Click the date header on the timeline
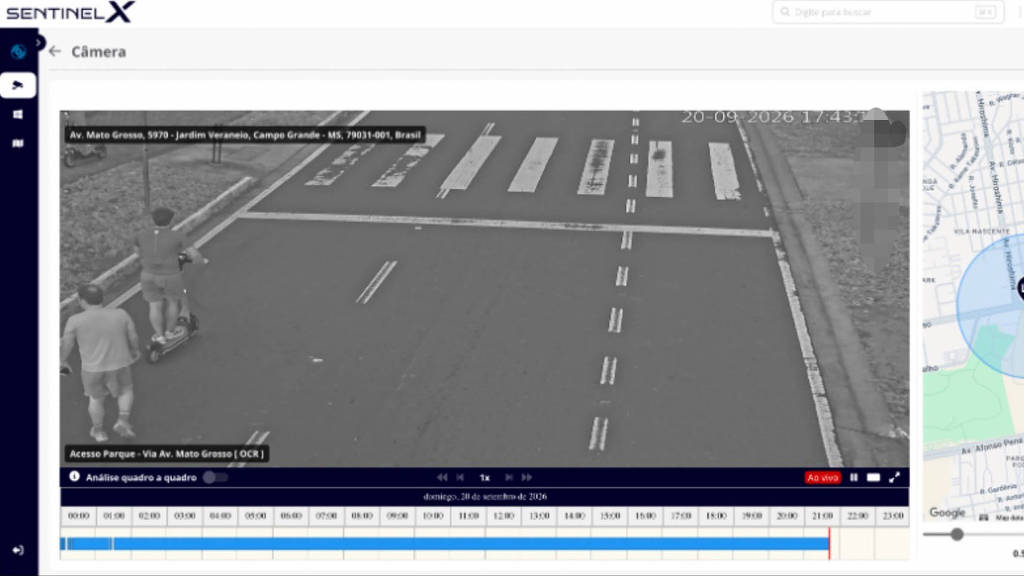 coord(485,497)
